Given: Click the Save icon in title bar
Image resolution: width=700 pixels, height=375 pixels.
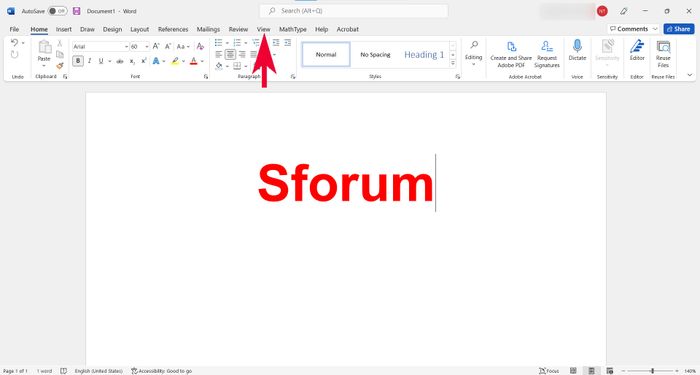Looking at the screenshot, I should [76, 11].
